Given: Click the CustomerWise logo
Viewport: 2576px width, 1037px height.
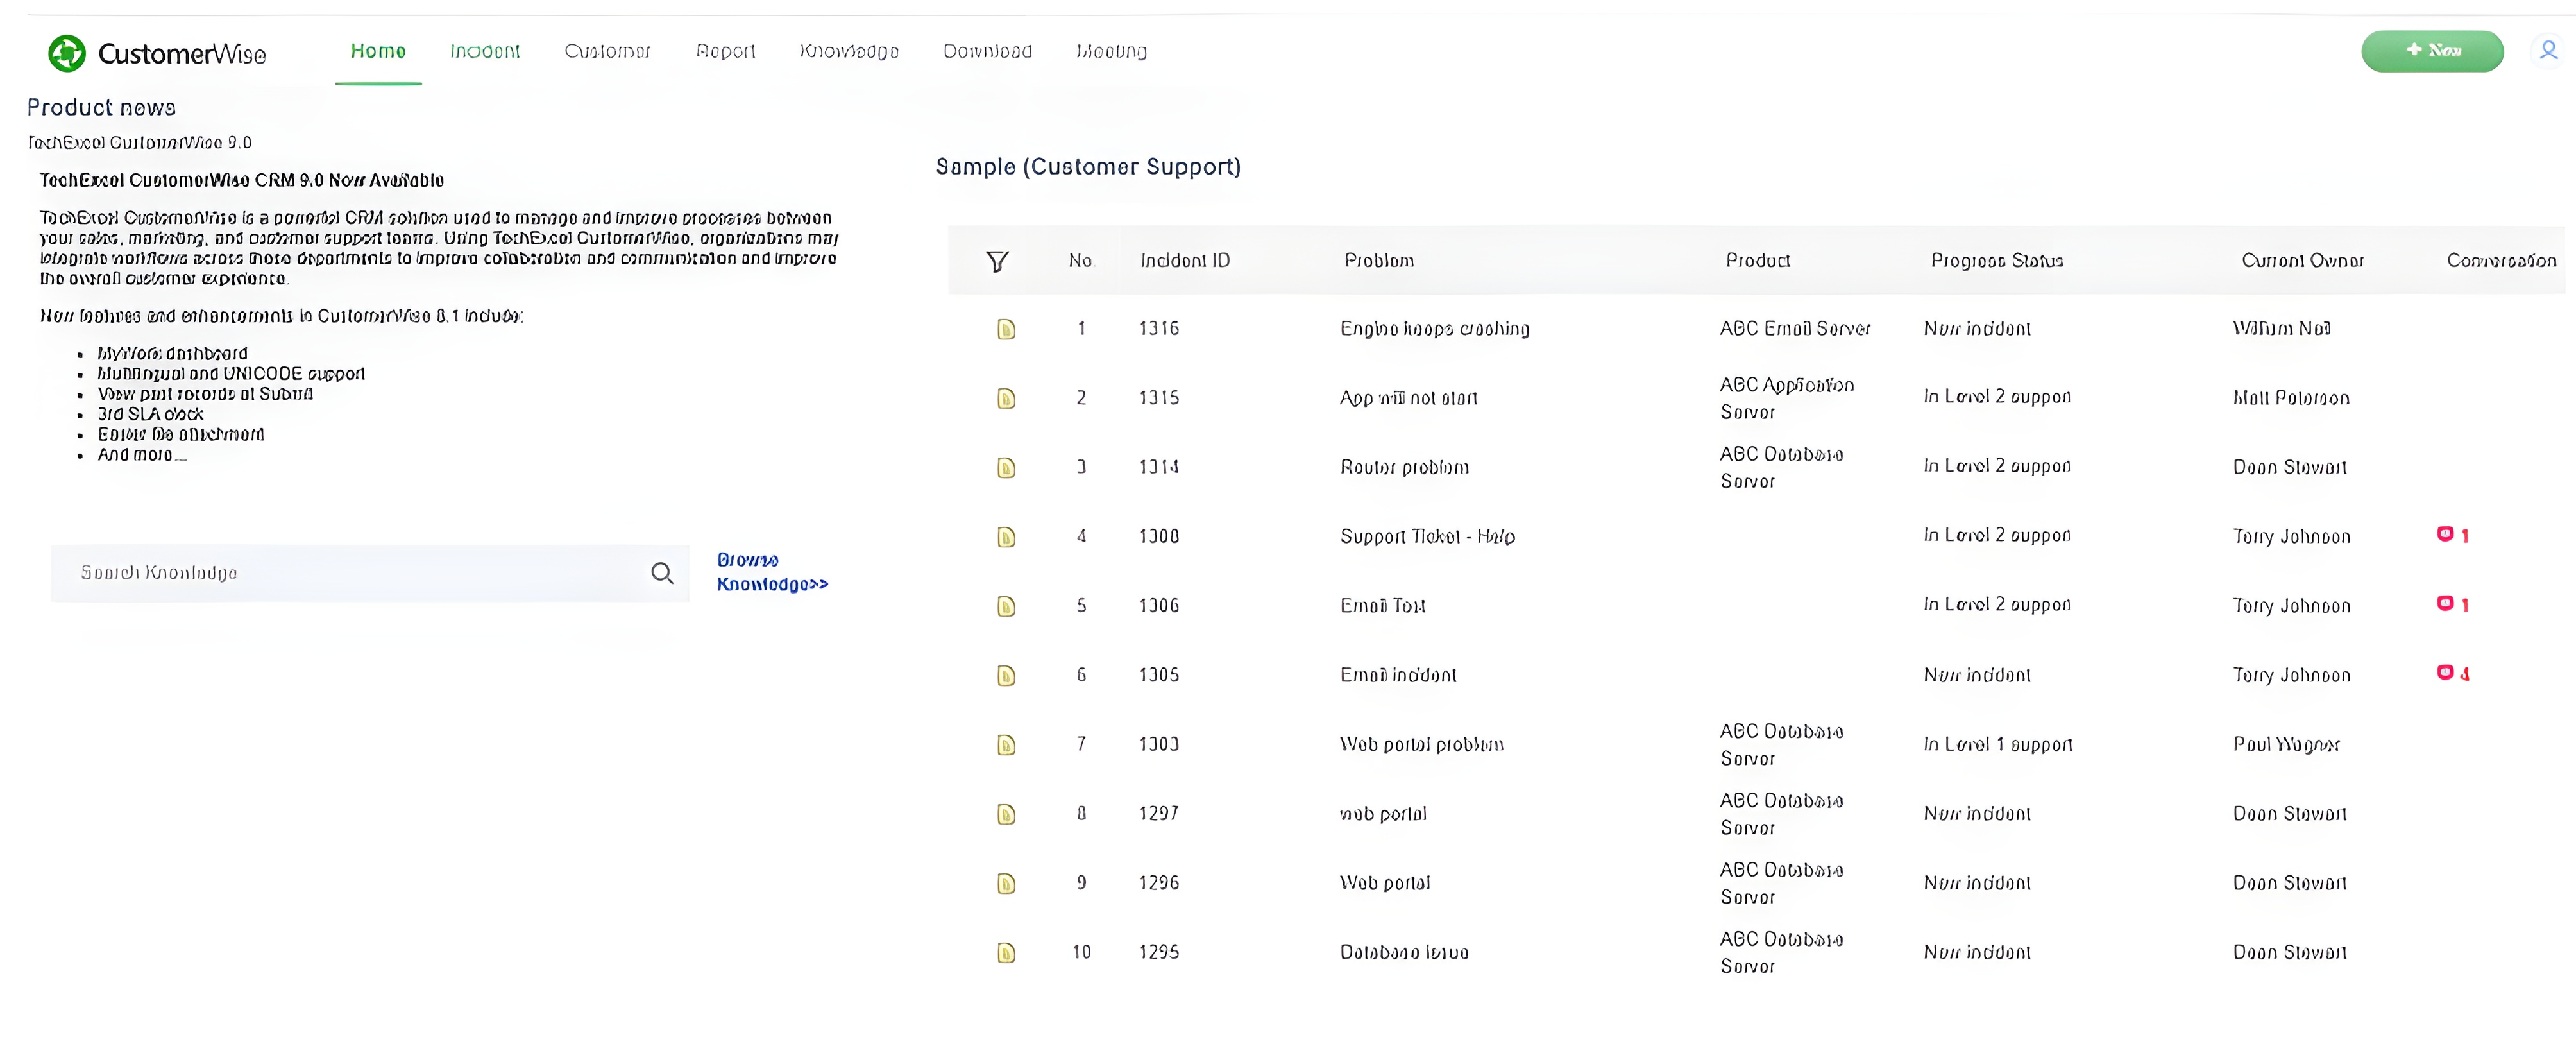Looking at the screenshot, I should click(156, 53).
